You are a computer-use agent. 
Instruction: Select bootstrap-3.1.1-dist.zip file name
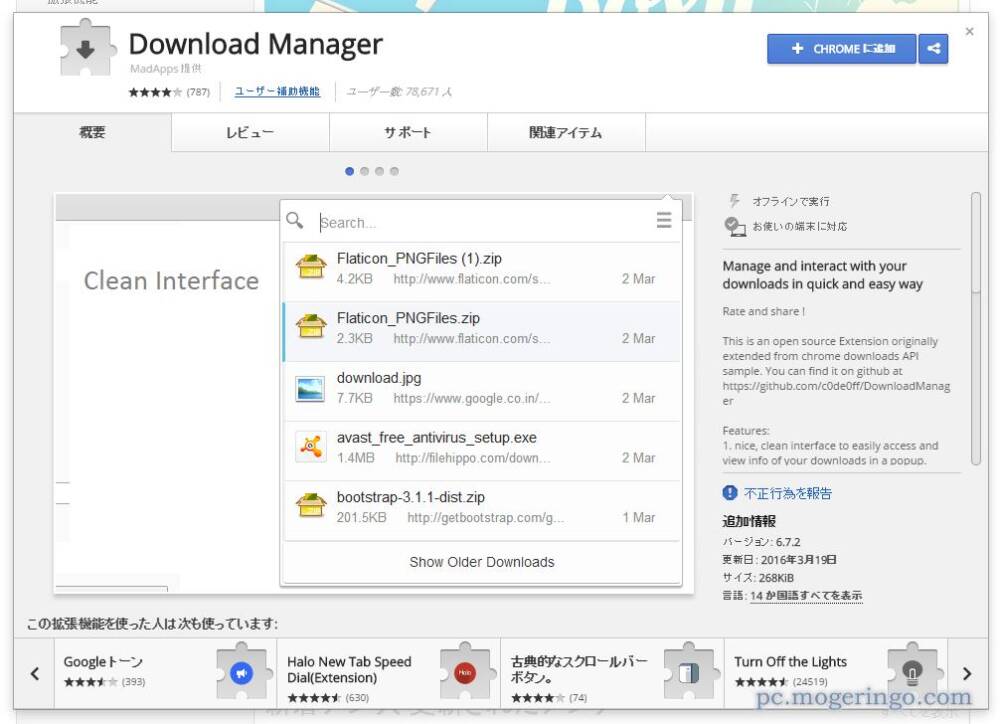coord(411,497)
